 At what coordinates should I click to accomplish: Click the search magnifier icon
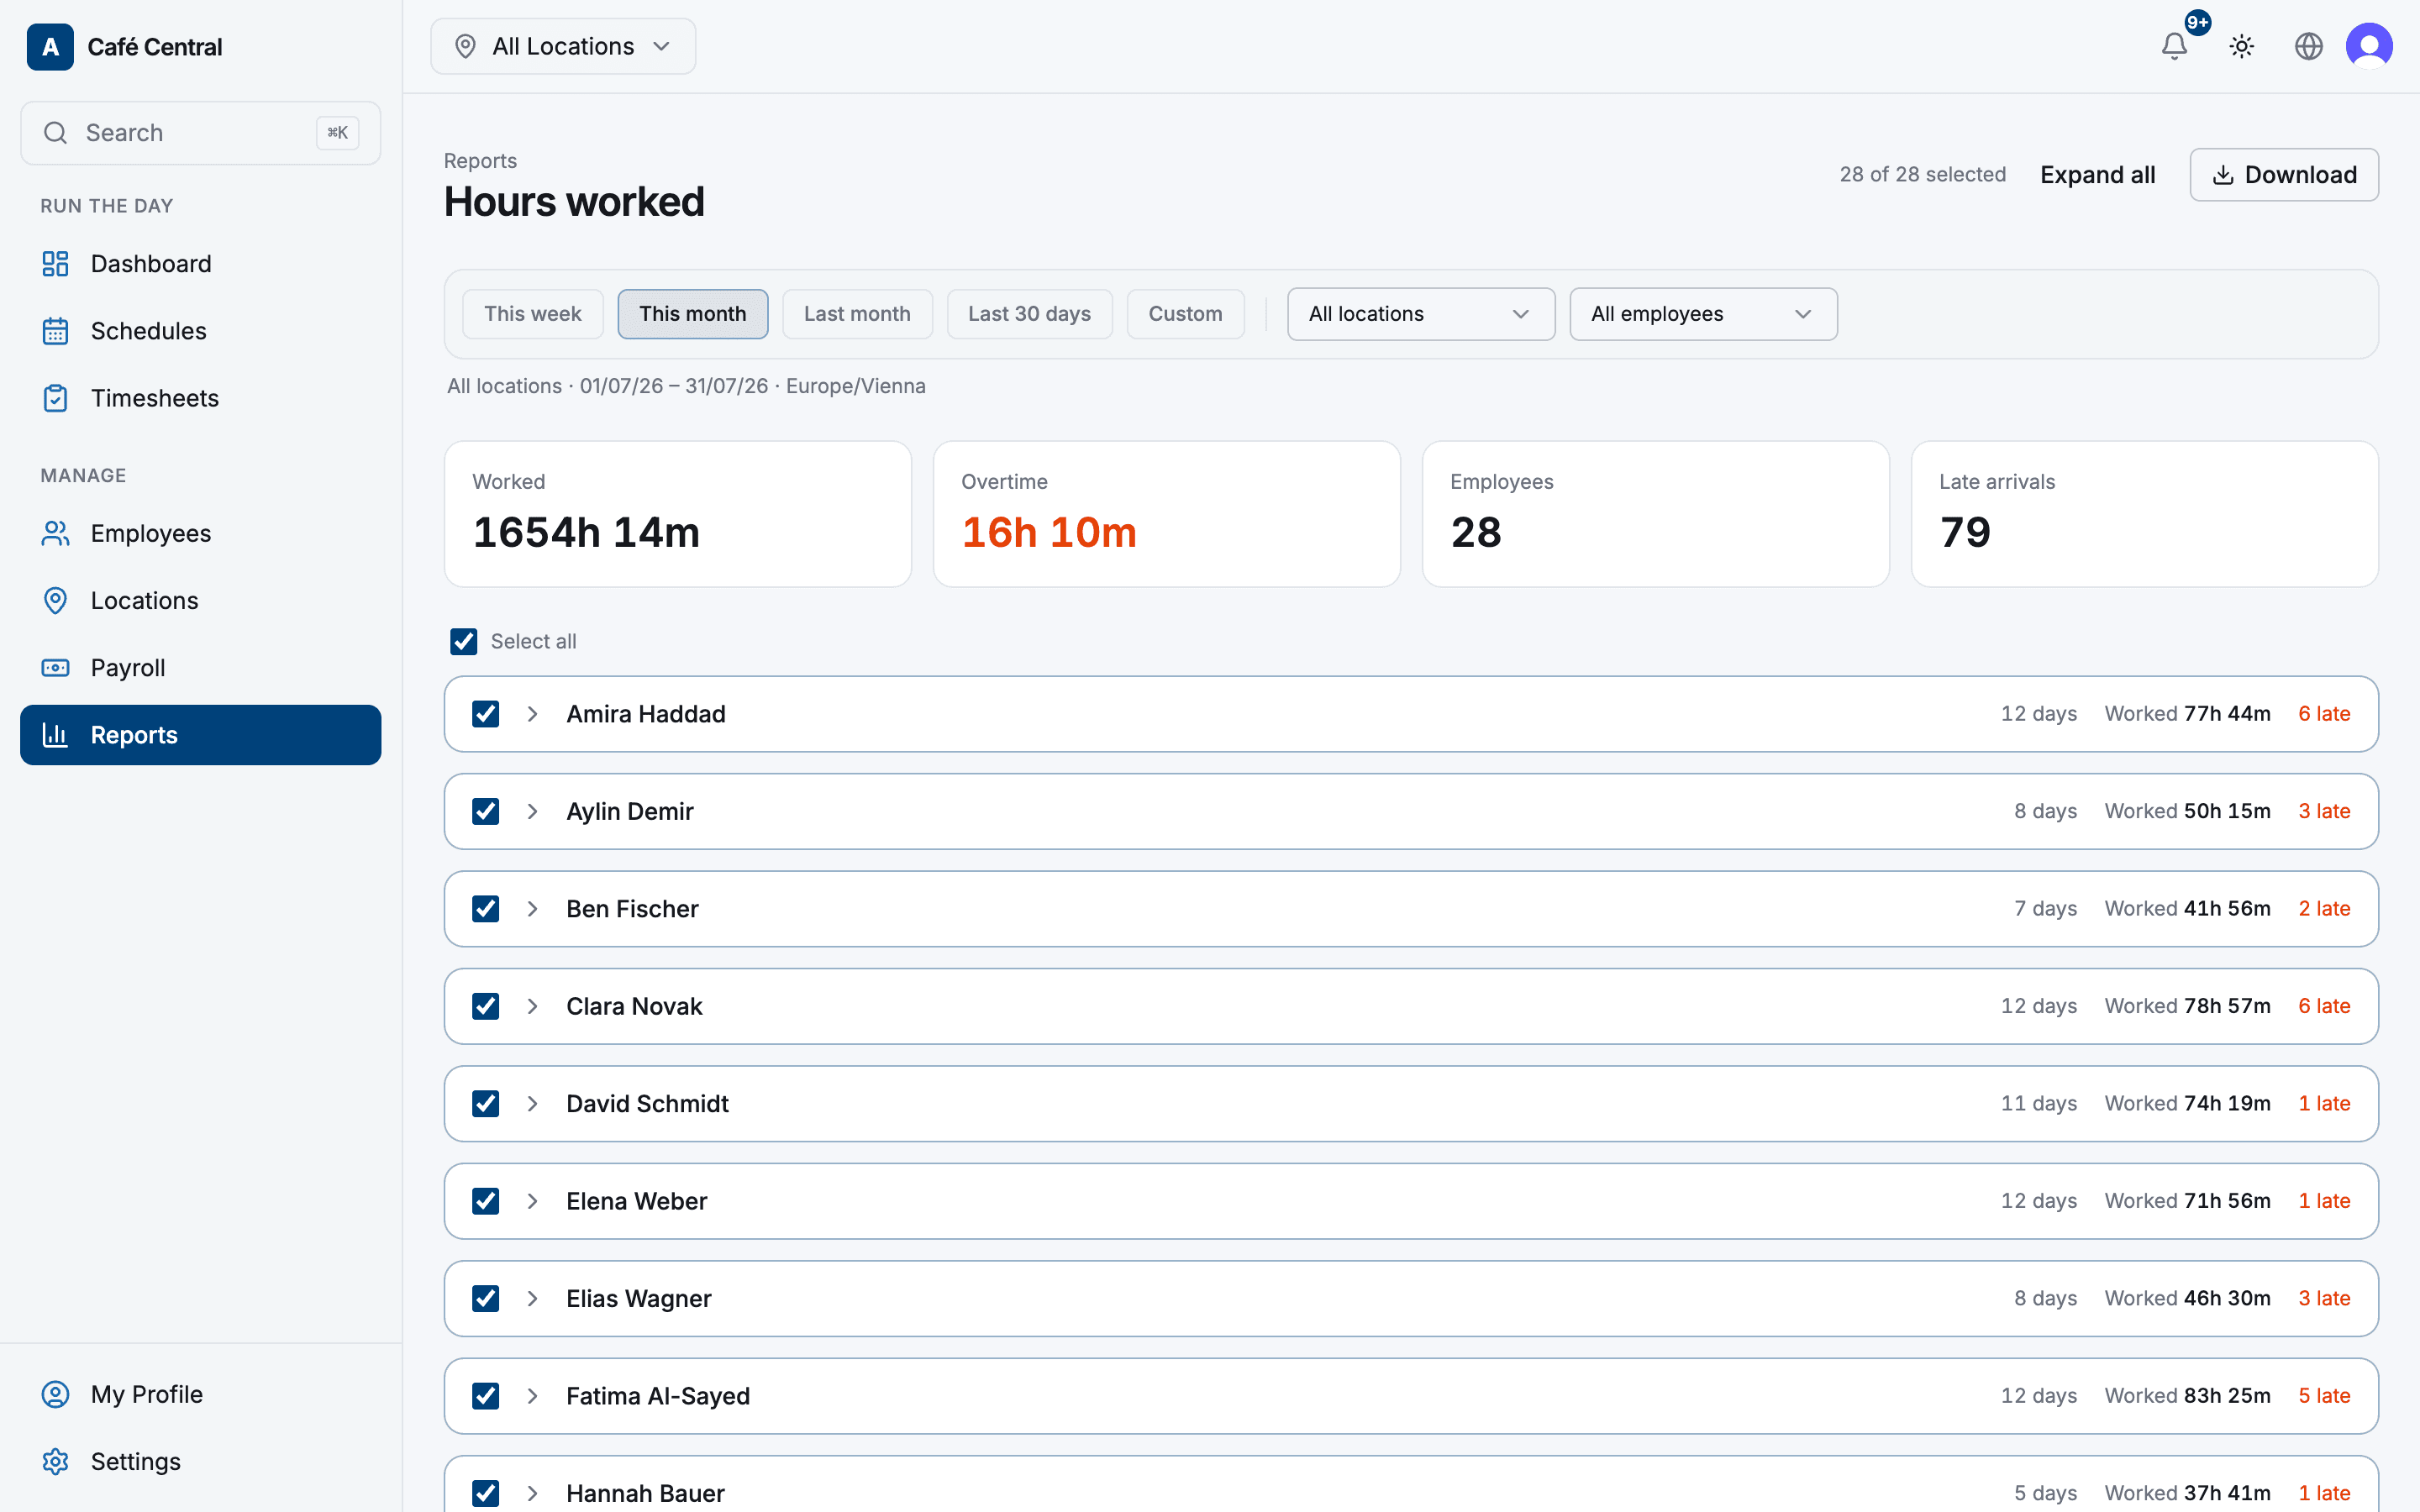[55, 133]
